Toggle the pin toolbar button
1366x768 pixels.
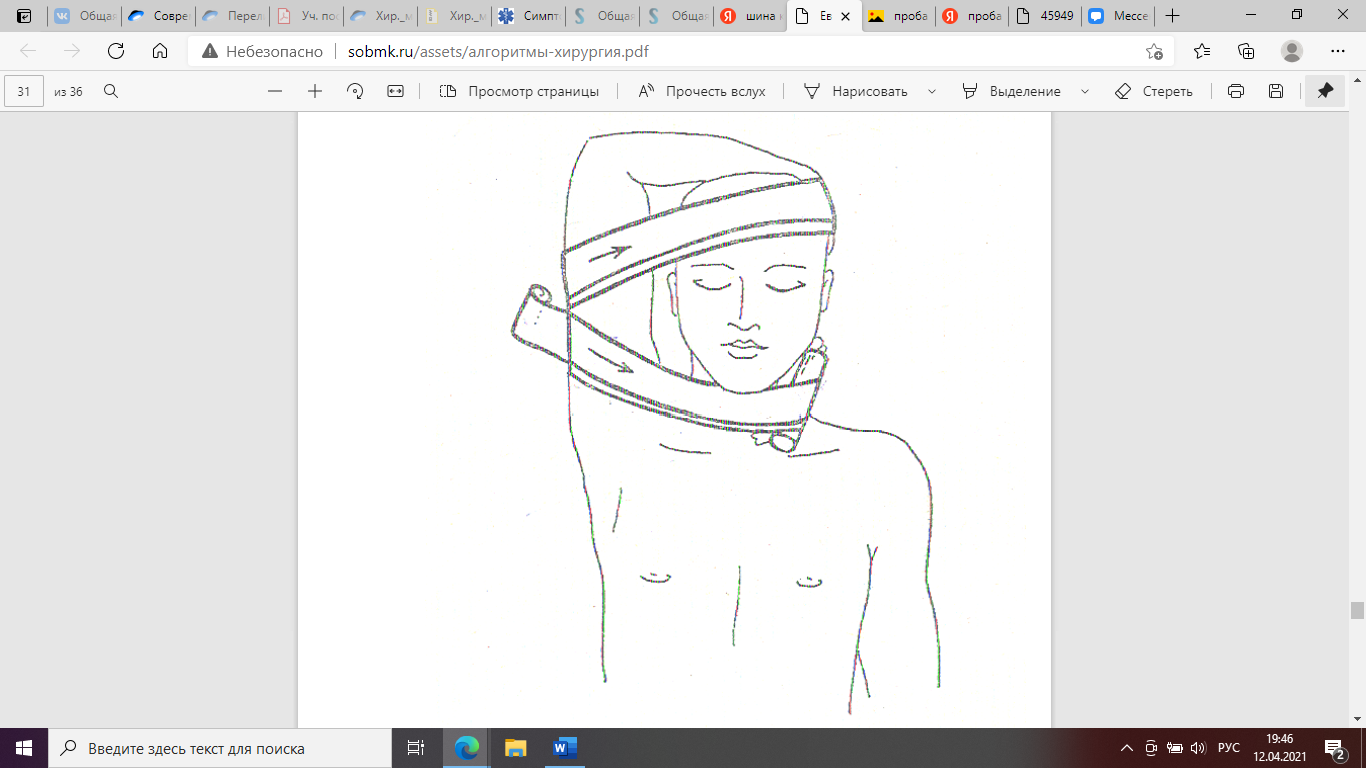point(1325,91)
